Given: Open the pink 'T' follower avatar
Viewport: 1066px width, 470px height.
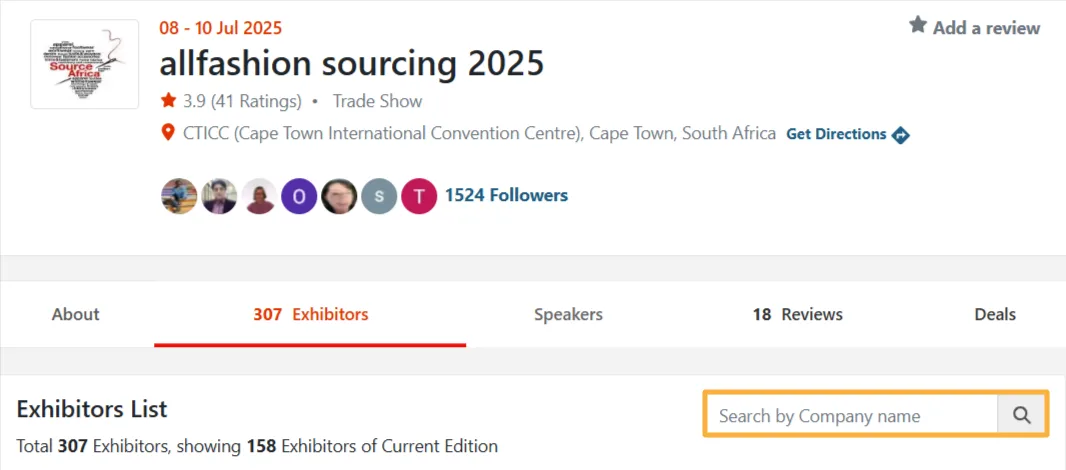Looking at the screenshot, I should point(419,196).
